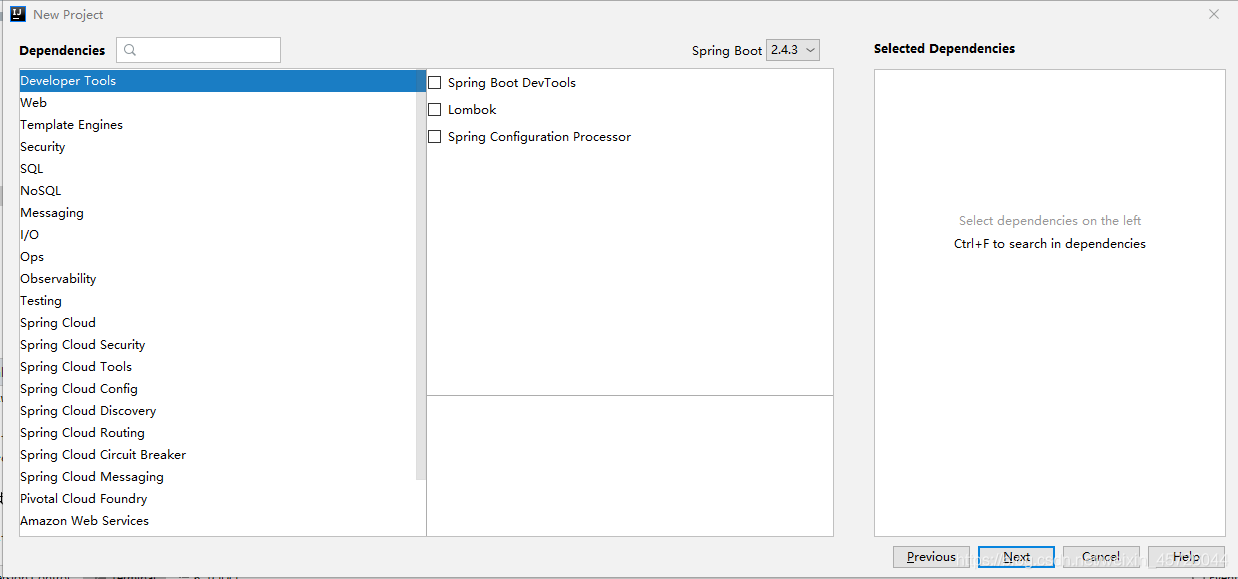Open the Spring Boot version dropdown
The width and height of the screenshot is (1238, 579).
click(793, 50)
